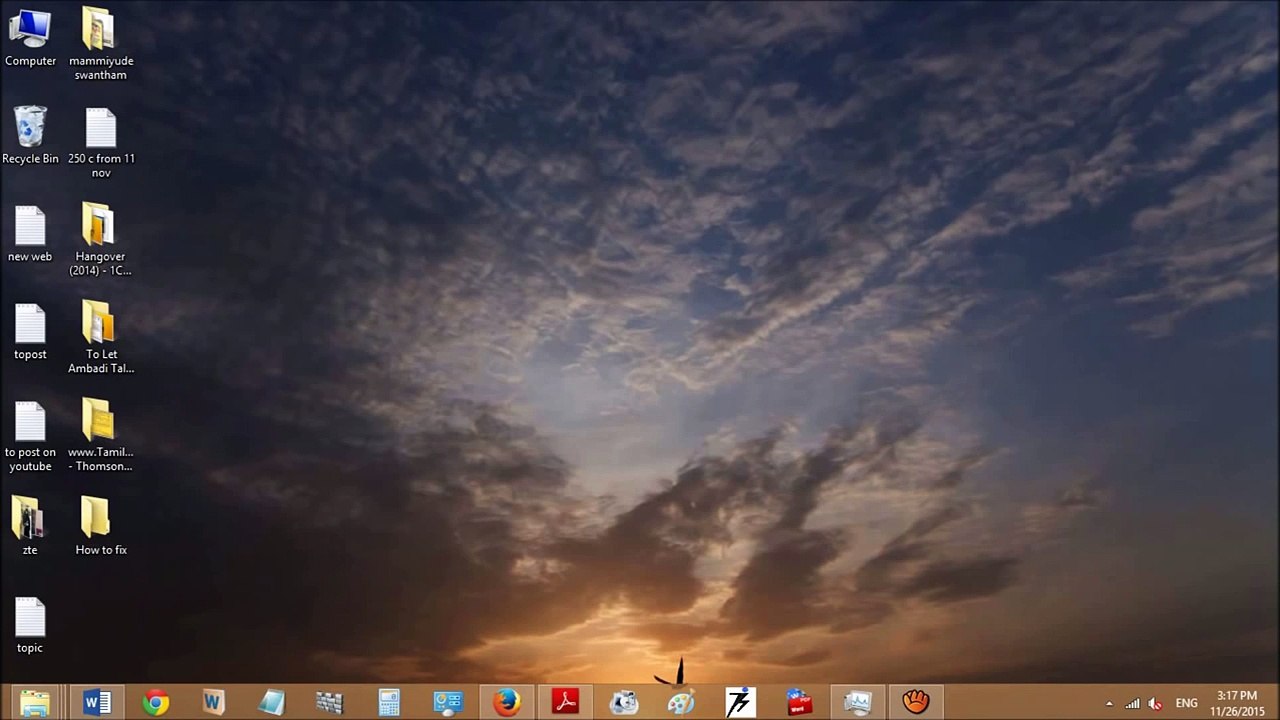
Task: Open the orange W app in the taskbar
Action: (x=213, y=702)
